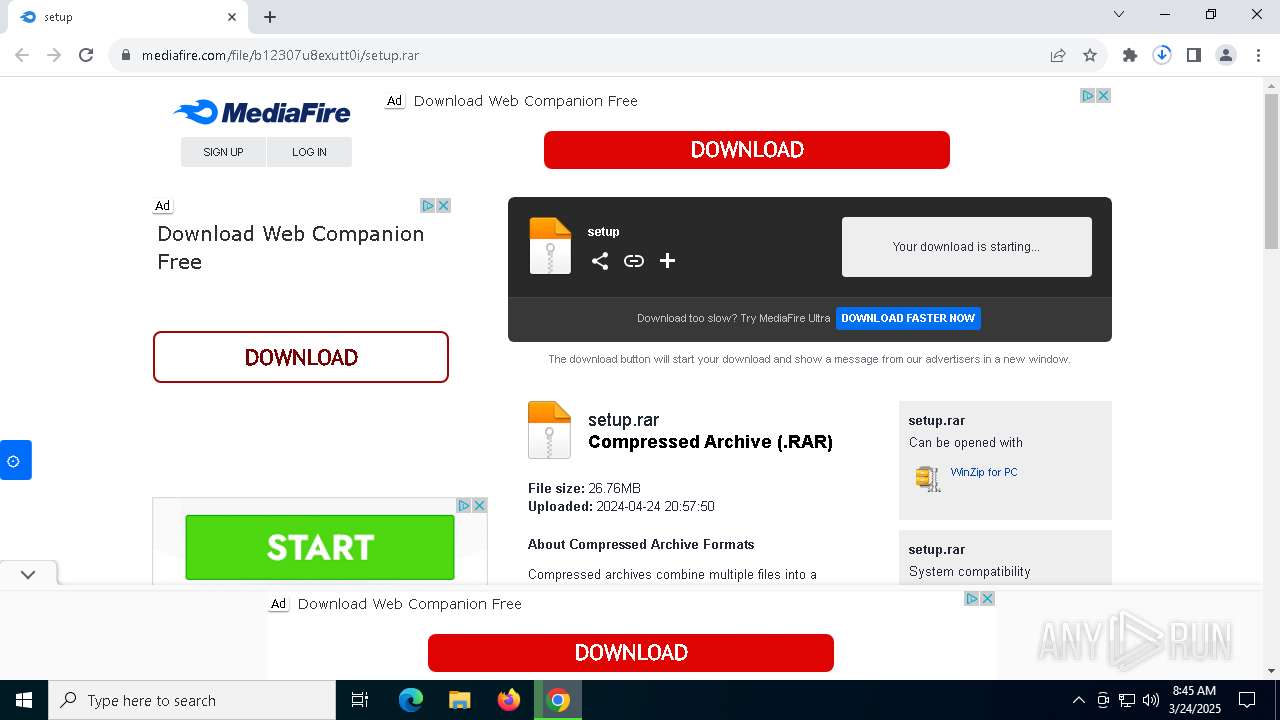
Task: Open Firefox from taskbar
Action: click(x=509, y=700)
